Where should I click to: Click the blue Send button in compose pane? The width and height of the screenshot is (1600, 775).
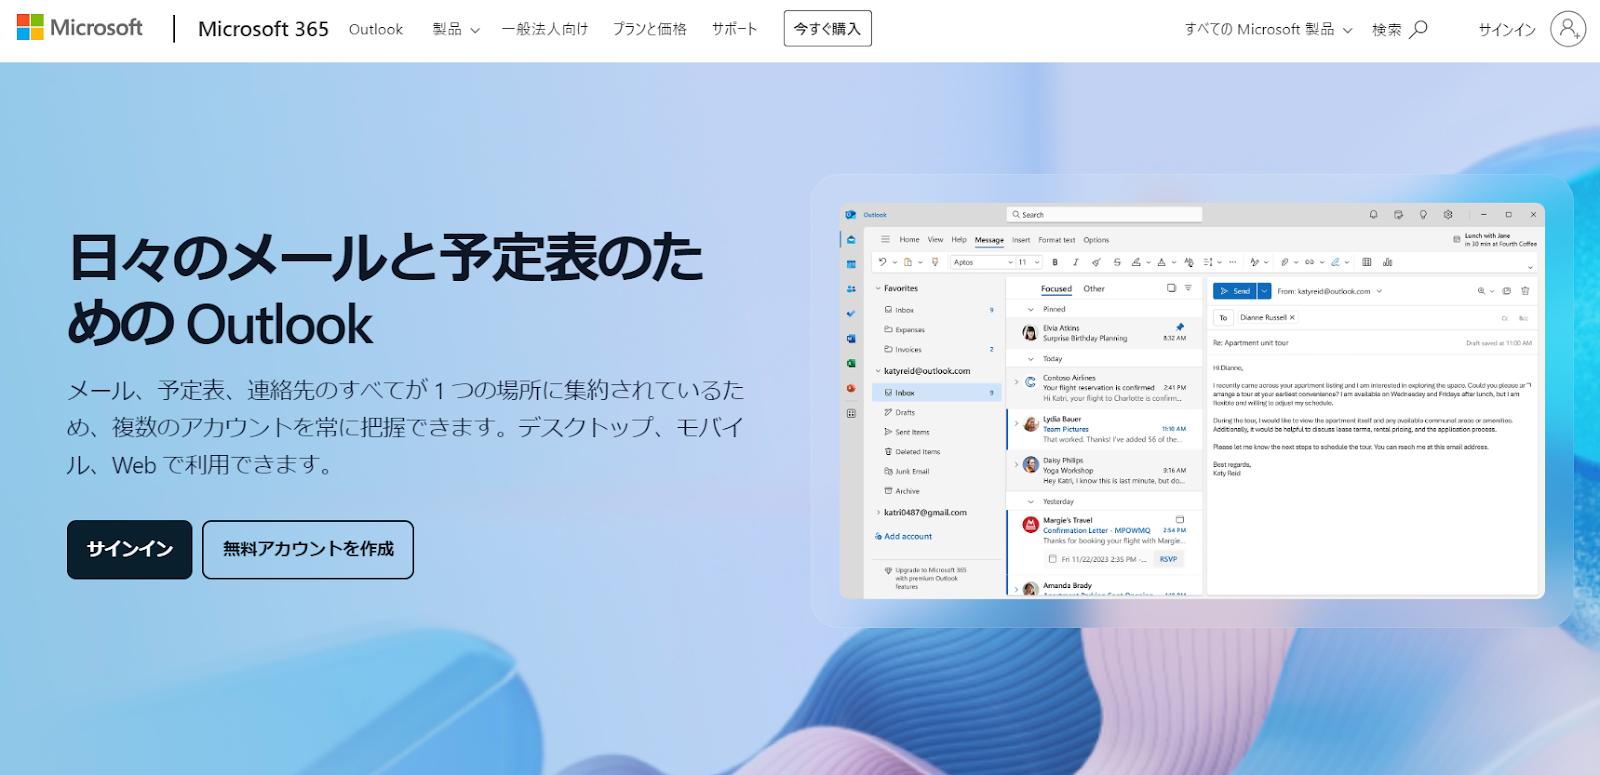[x=1235, y=291]
